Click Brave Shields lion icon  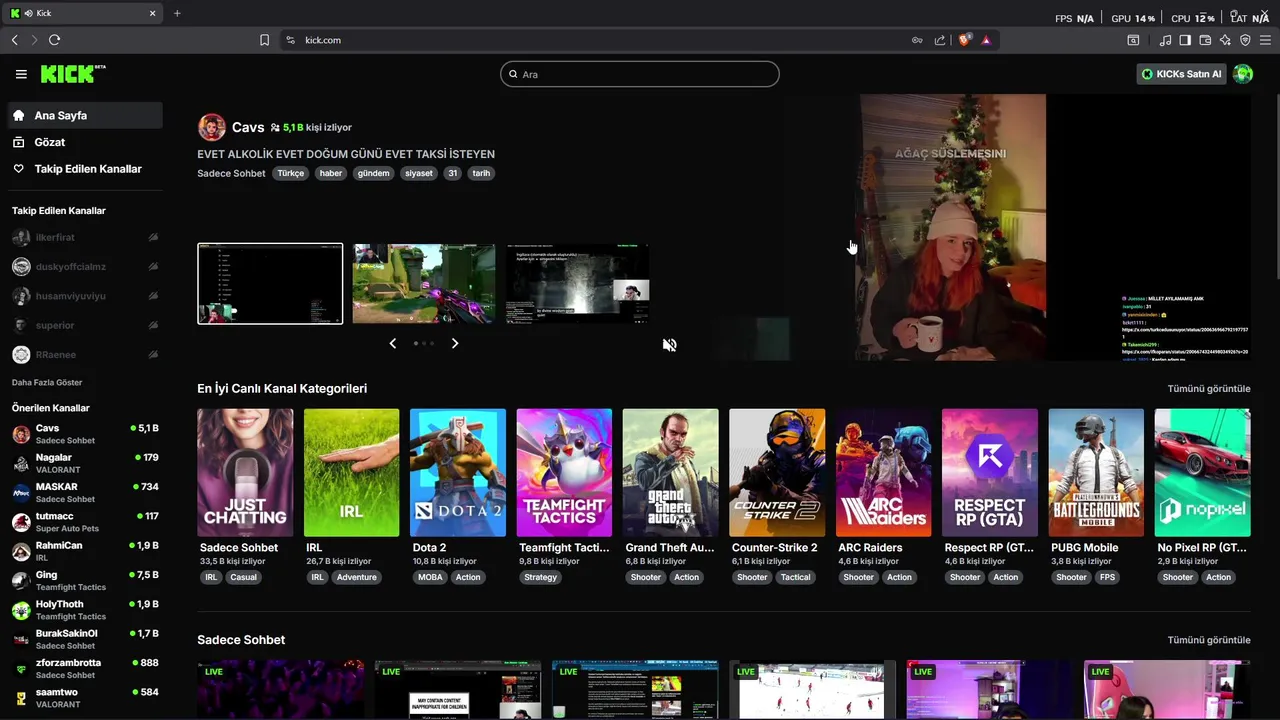coord(964,40)
